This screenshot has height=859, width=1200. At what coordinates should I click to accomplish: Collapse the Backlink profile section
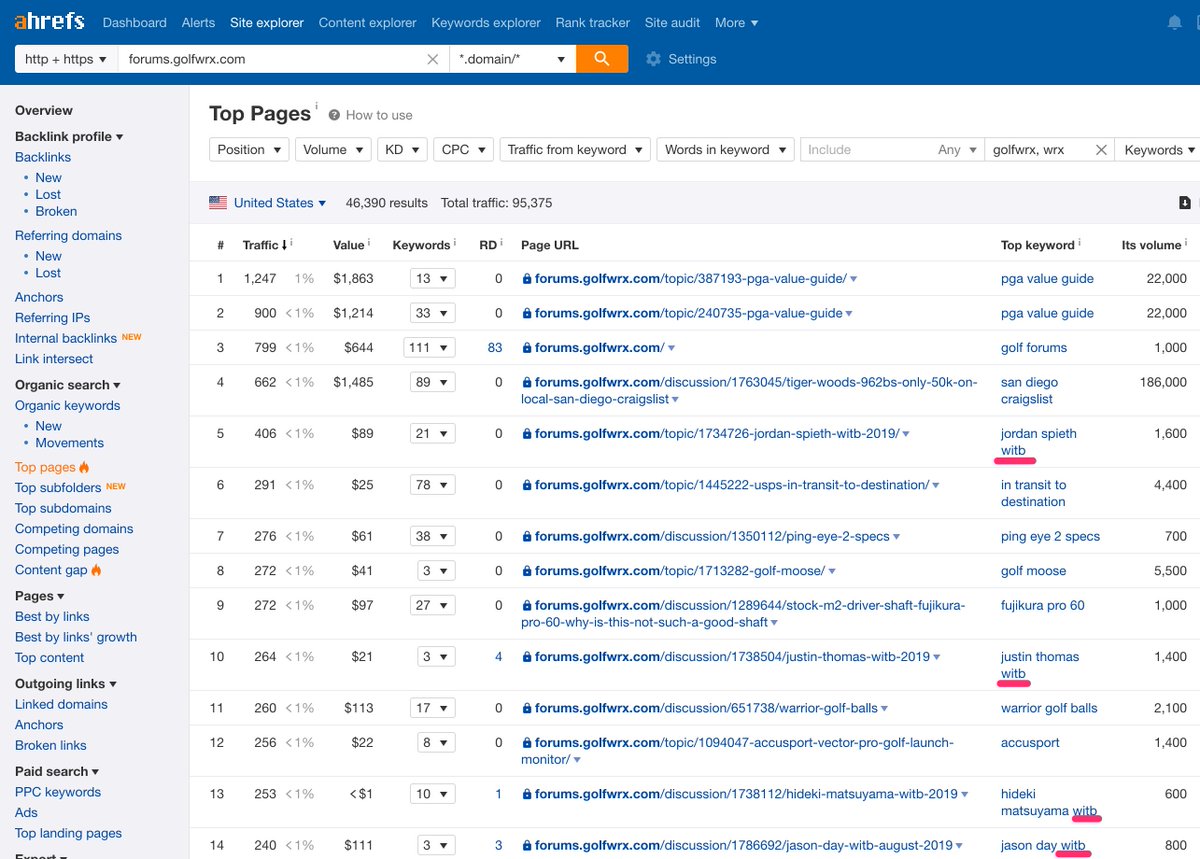(69, 136)
